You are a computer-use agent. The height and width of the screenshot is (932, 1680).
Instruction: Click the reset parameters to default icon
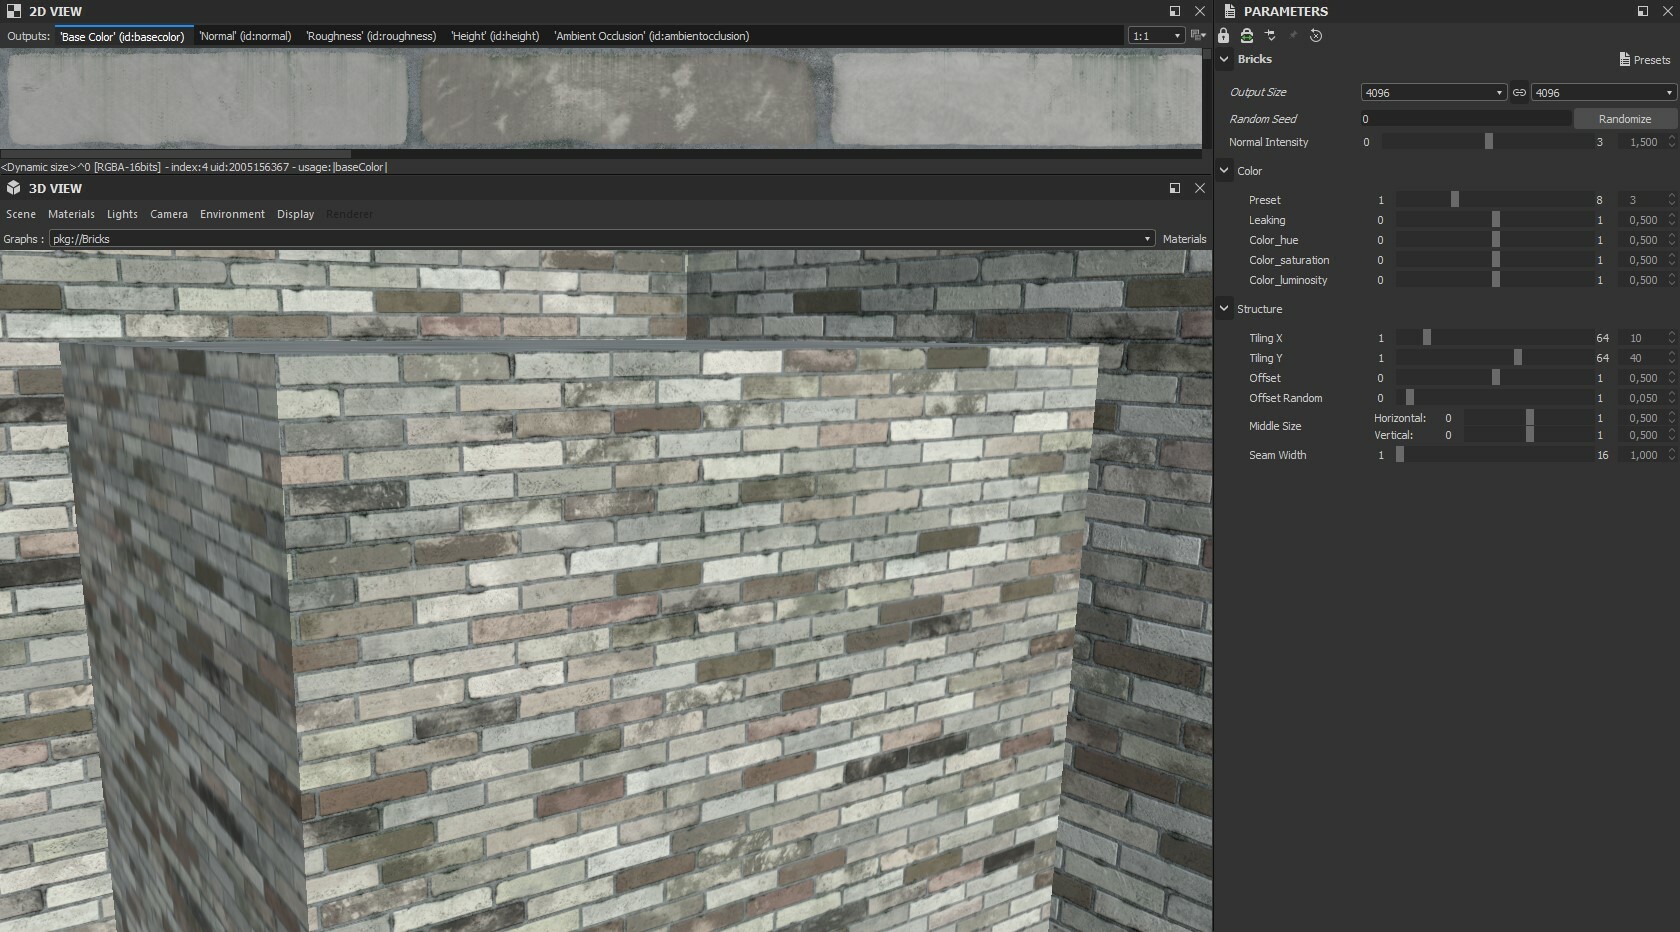[x=1315, y=36]
